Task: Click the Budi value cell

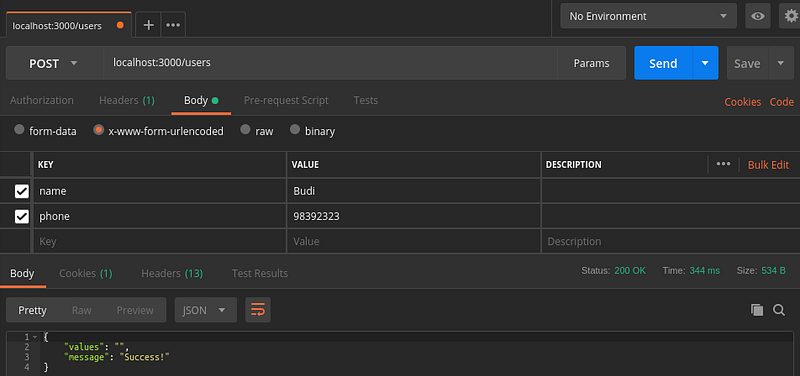Action: point(414,191)
